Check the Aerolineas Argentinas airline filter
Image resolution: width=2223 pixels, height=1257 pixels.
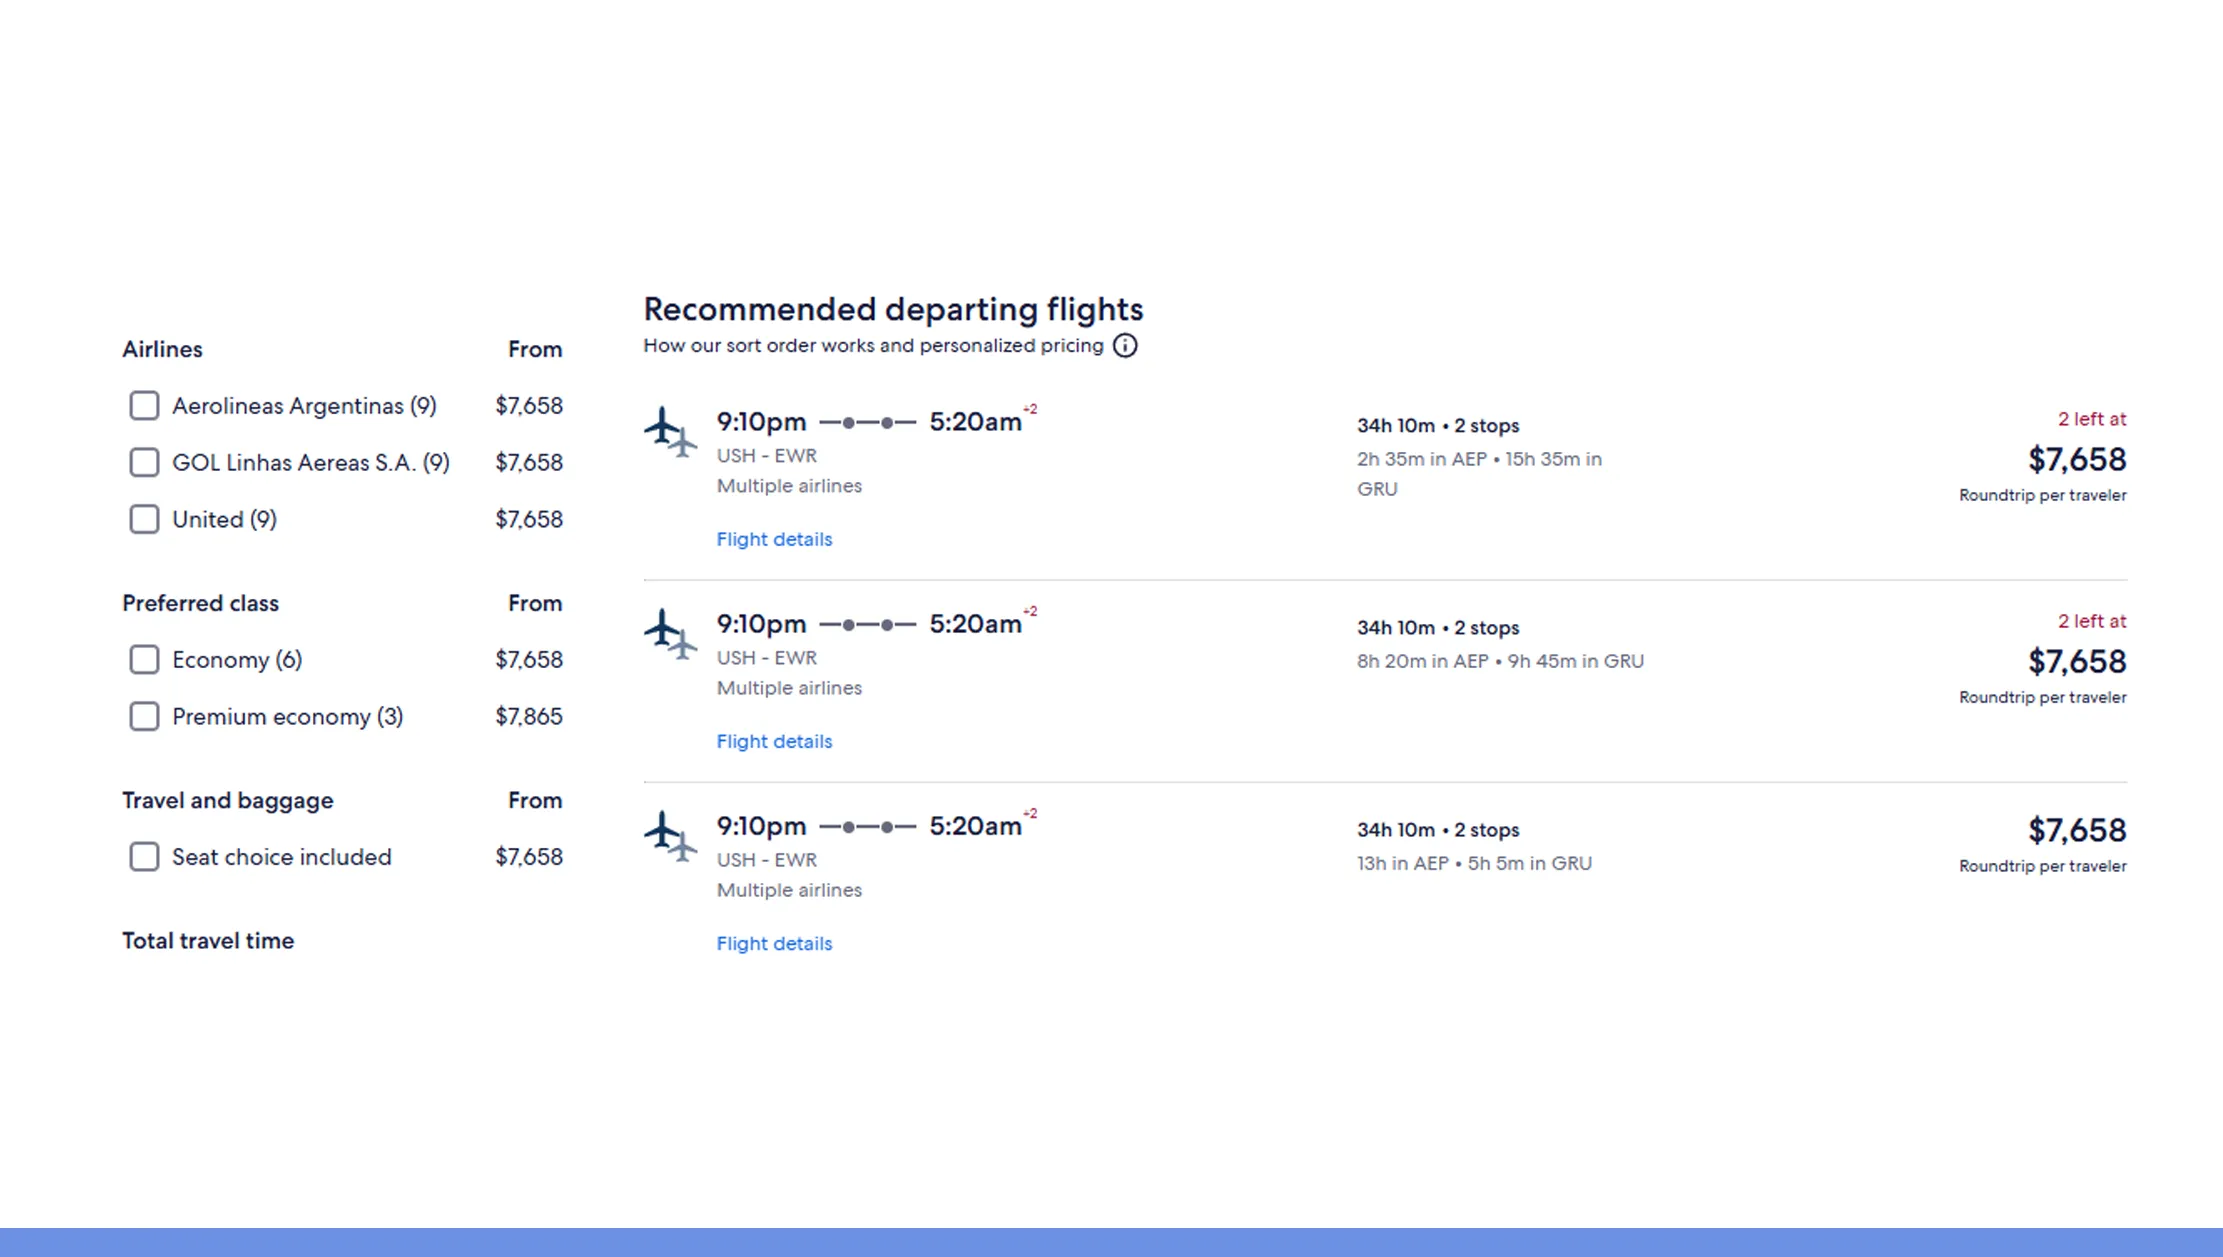(x=144, y=405)
